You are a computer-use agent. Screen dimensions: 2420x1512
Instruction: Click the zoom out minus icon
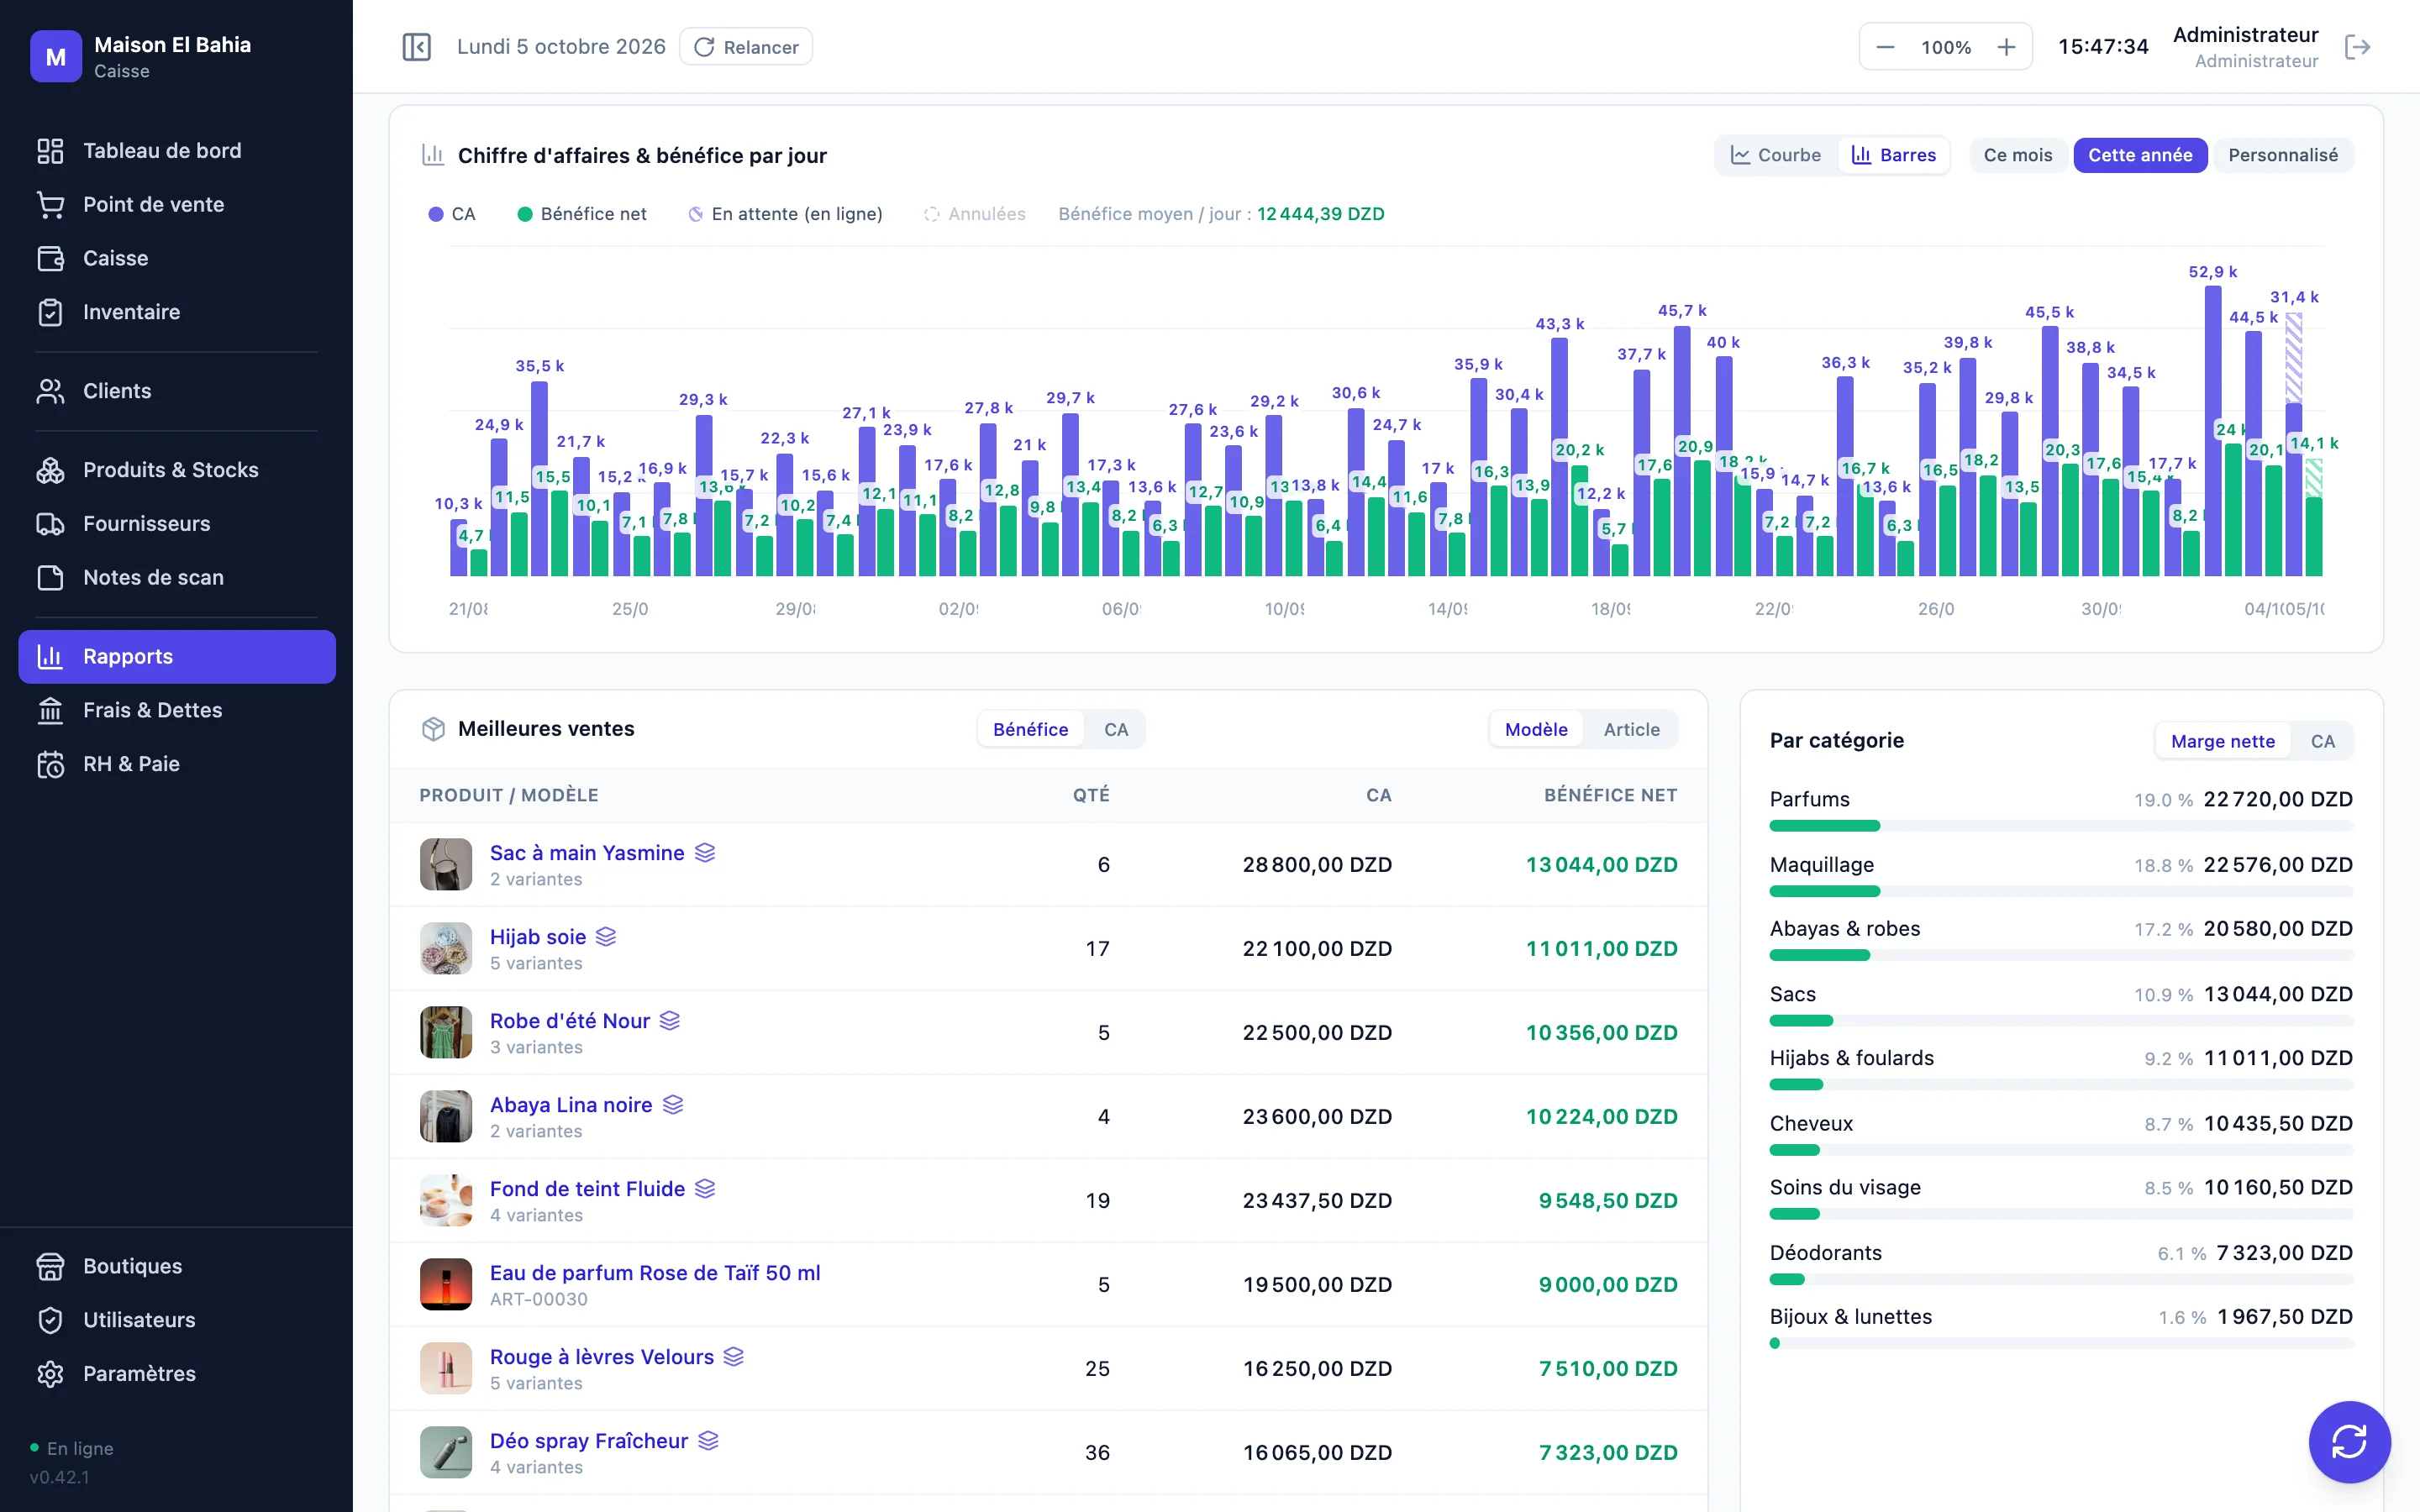(1885, 47)
